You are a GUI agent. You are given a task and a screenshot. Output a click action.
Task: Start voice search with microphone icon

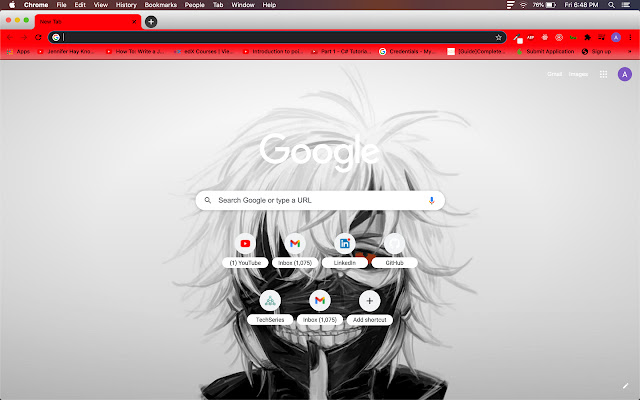point(431,200)
